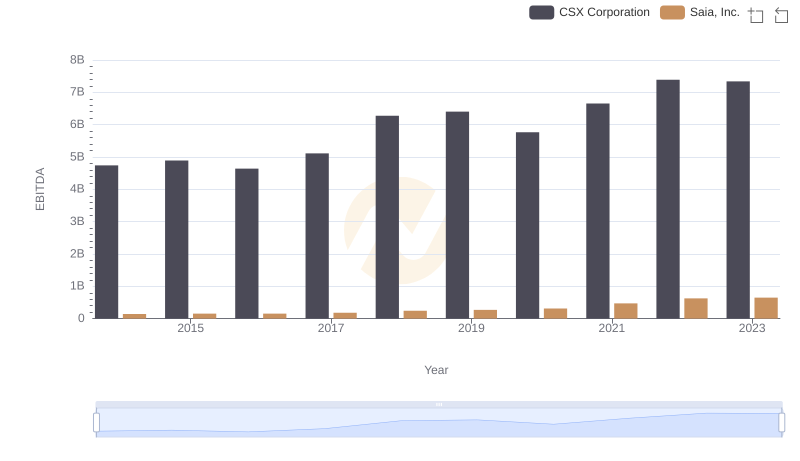The width and height of the screenshot is (800, 461).
Task: Click the '2017' x-axis label
Action: click(331, 328)
